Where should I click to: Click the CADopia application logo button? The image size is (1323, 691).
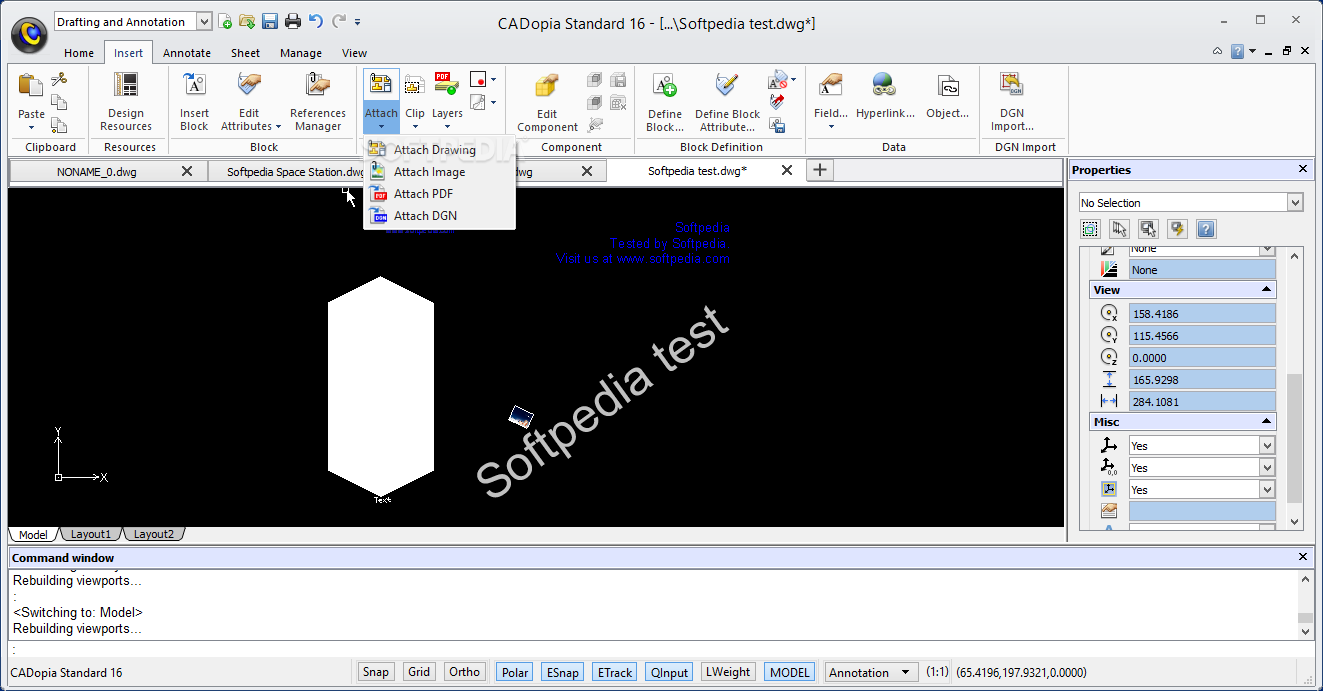click(x=29, y=35)
